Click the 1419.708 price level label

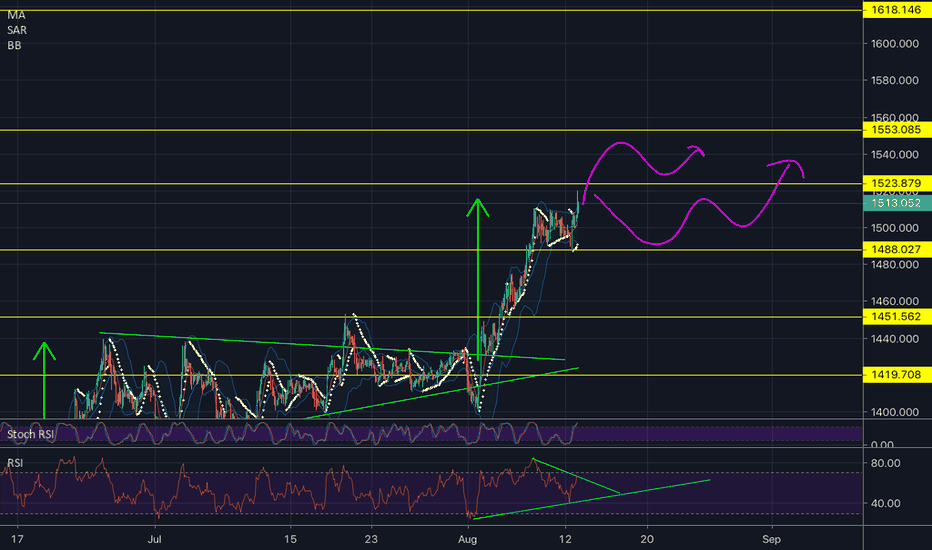tap(896, 375)
